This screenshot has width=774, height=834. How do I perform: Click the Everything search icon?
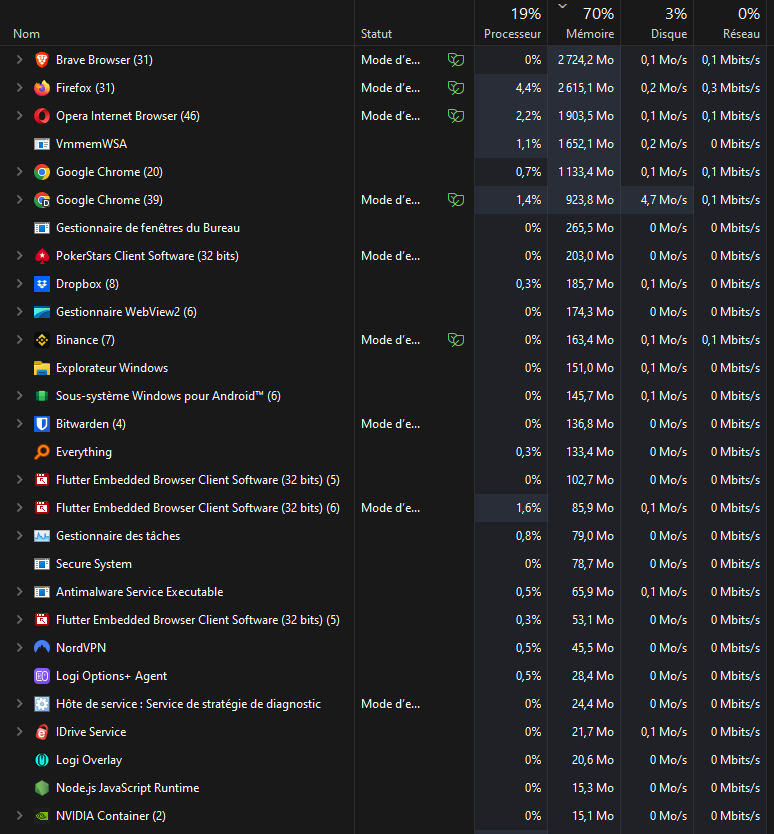coord(42,452)
